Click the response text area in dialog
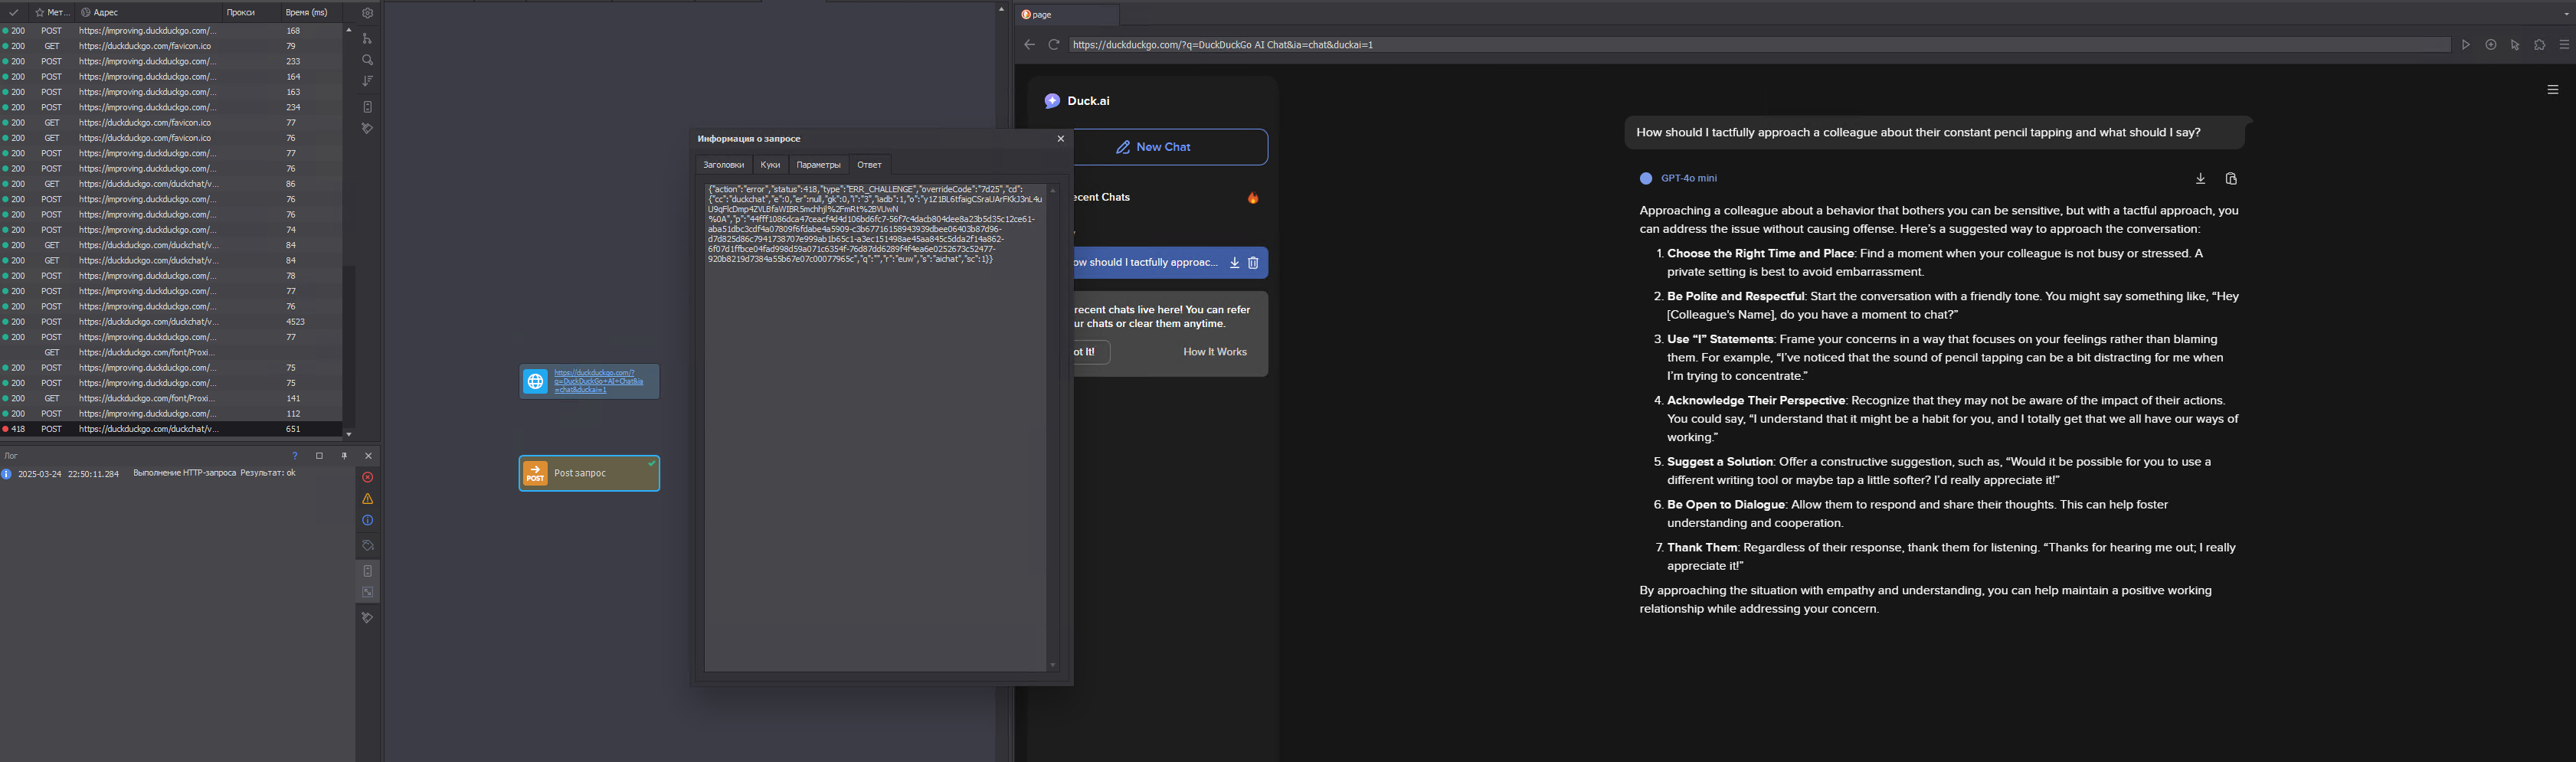This screenshot has width=2576, height=762. pos(876,427)
